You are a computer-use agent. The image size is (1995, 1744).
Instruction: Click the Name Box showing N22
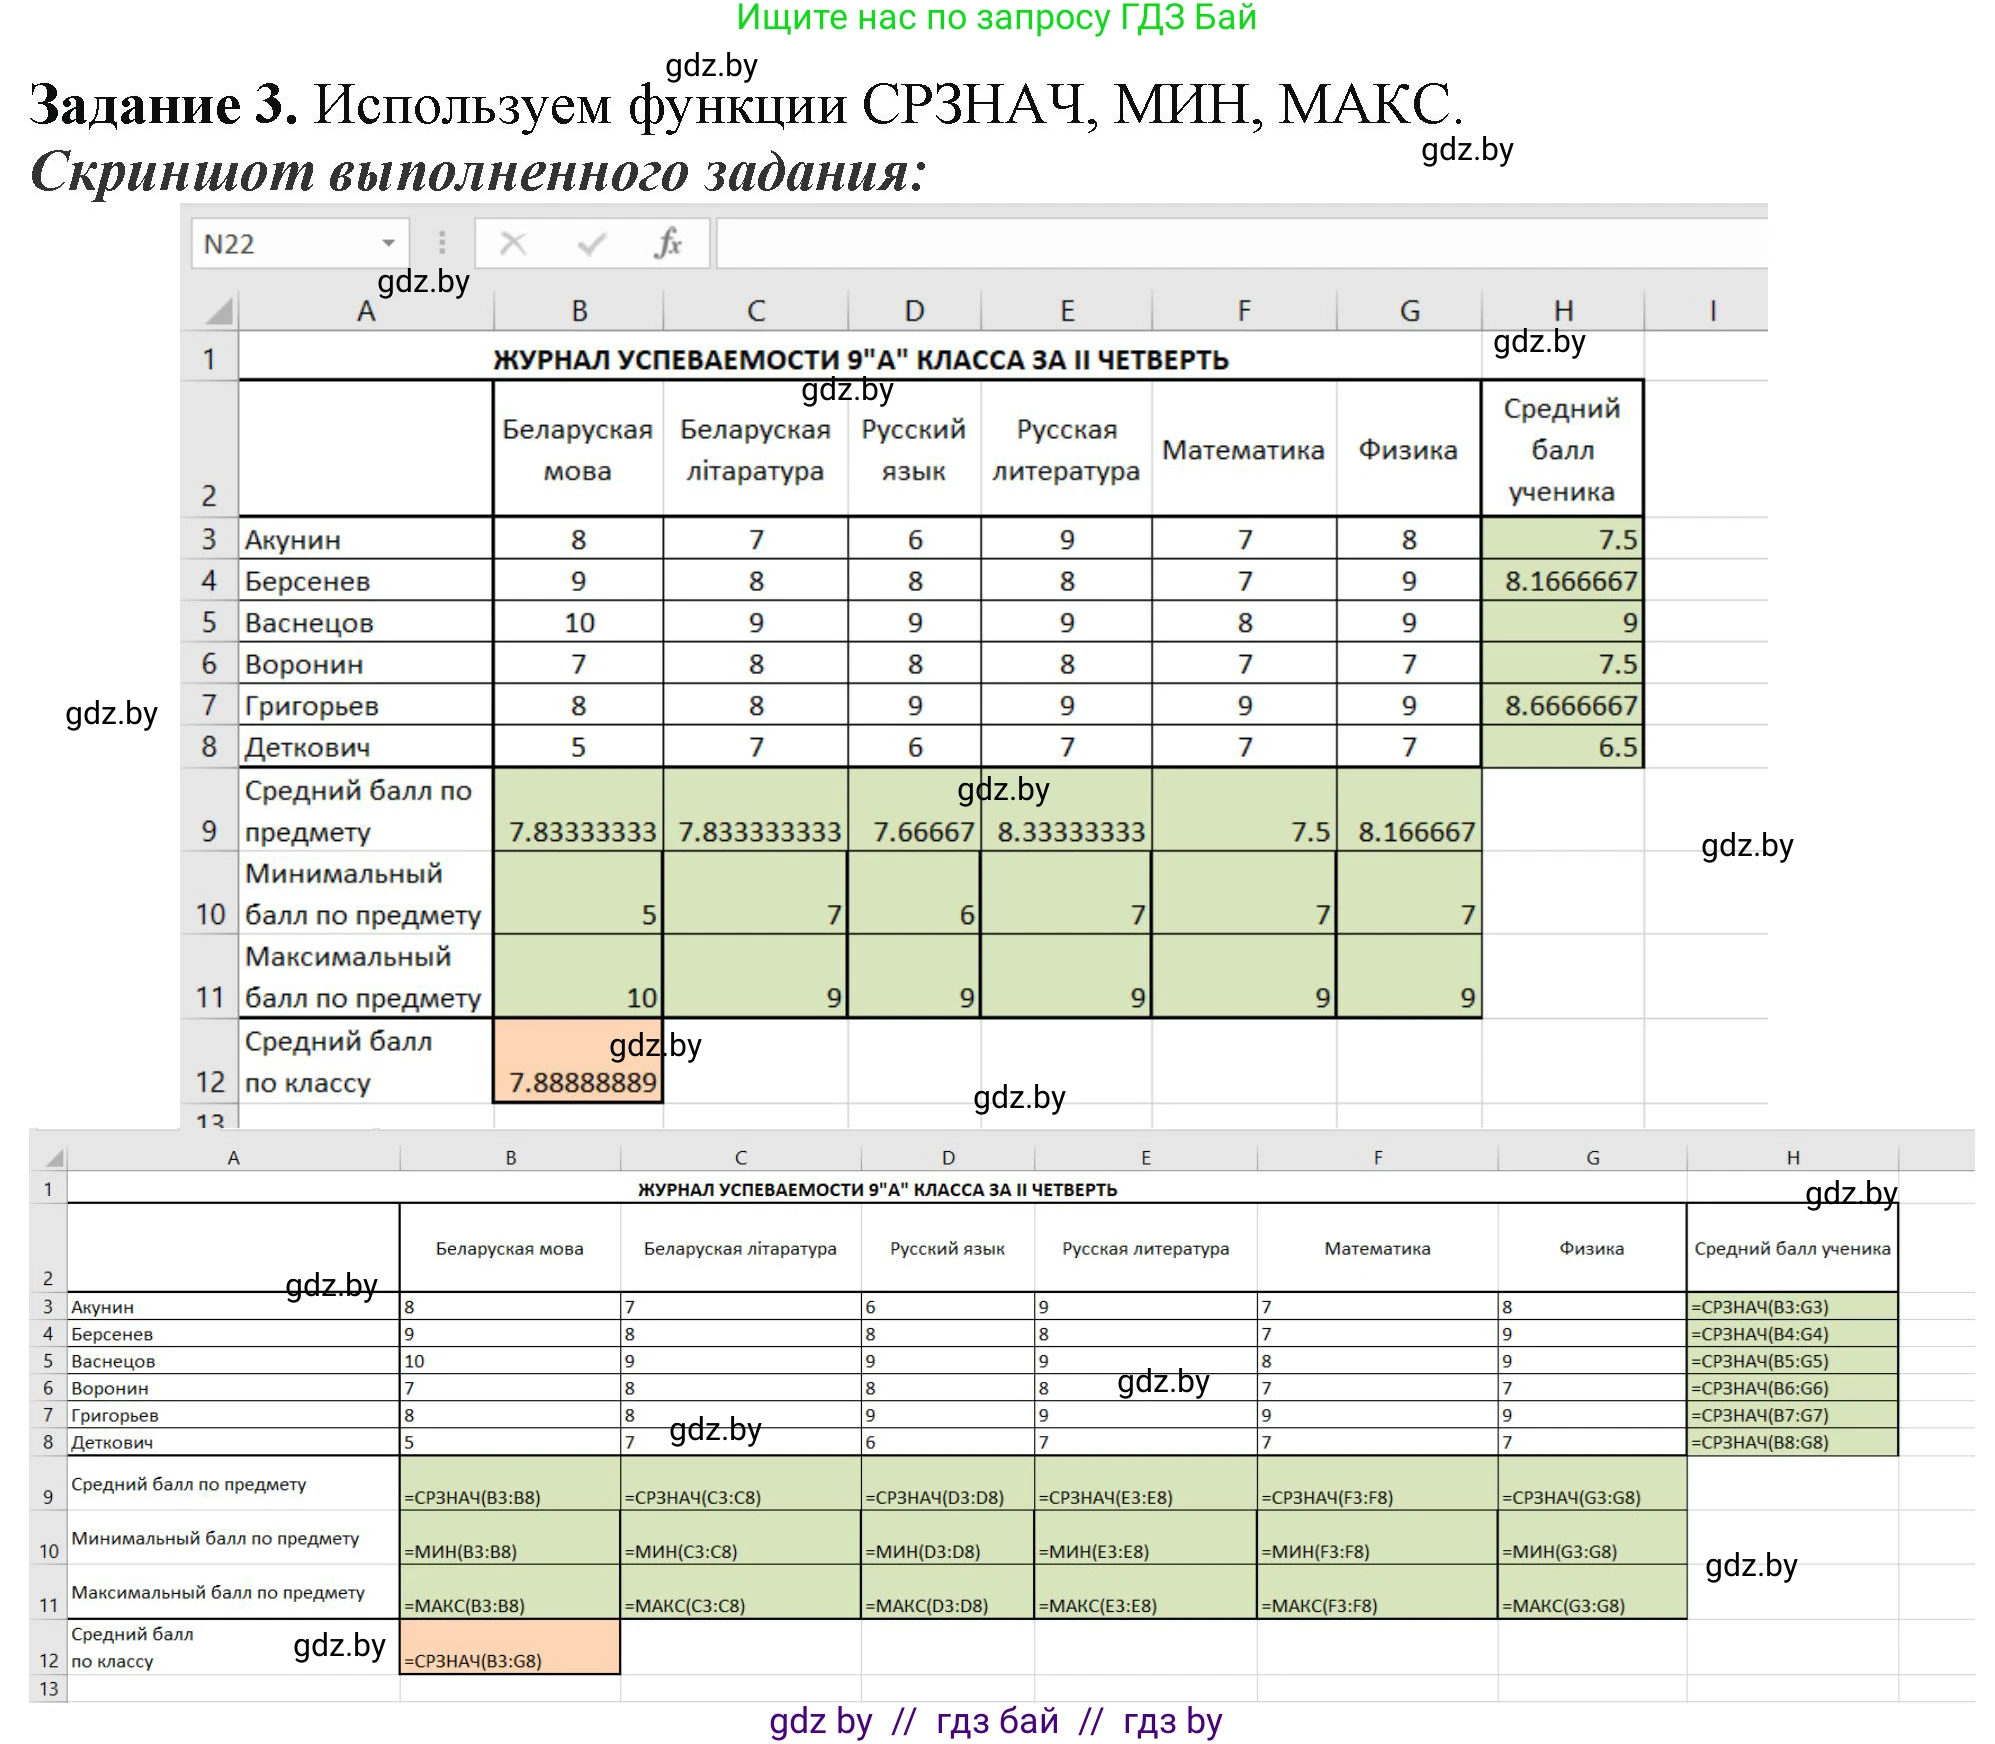(300, 243)
